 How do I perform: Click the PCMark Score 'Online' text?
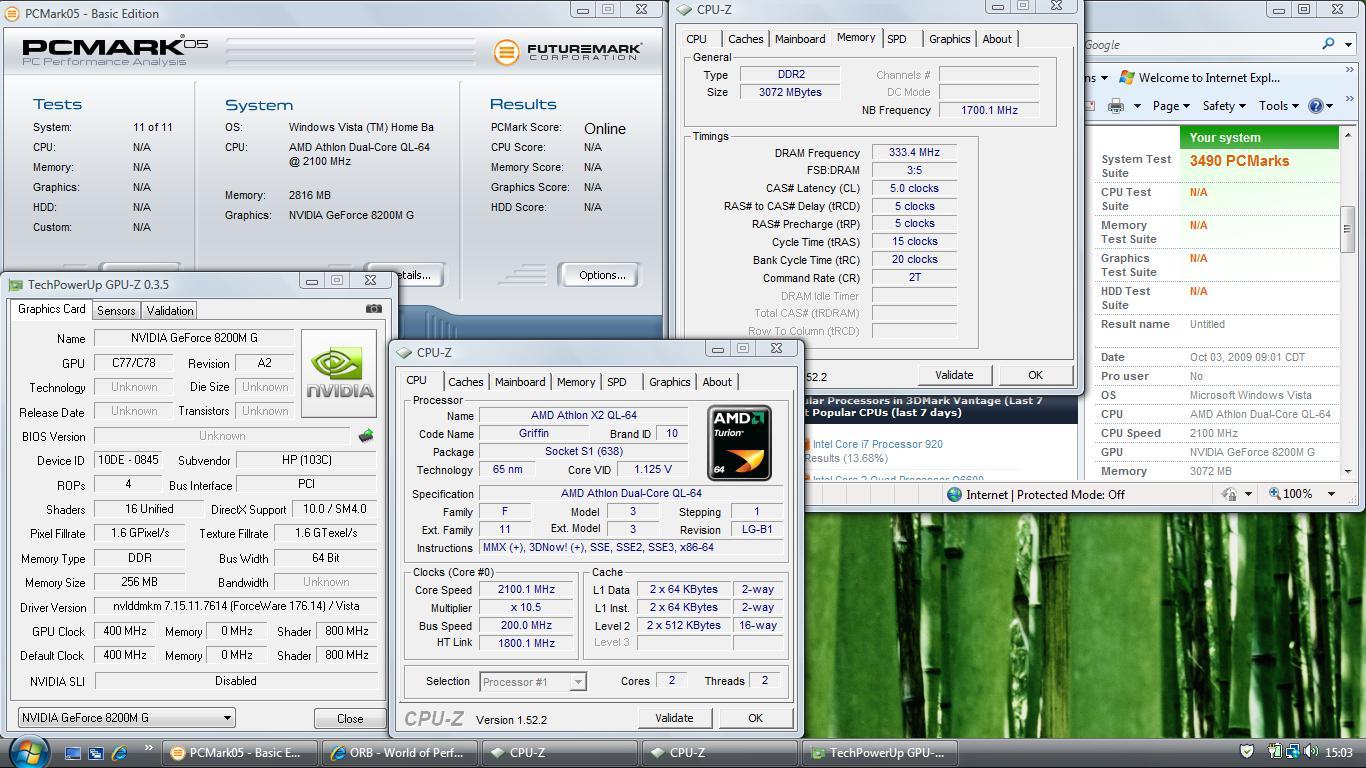click(605, 129)
